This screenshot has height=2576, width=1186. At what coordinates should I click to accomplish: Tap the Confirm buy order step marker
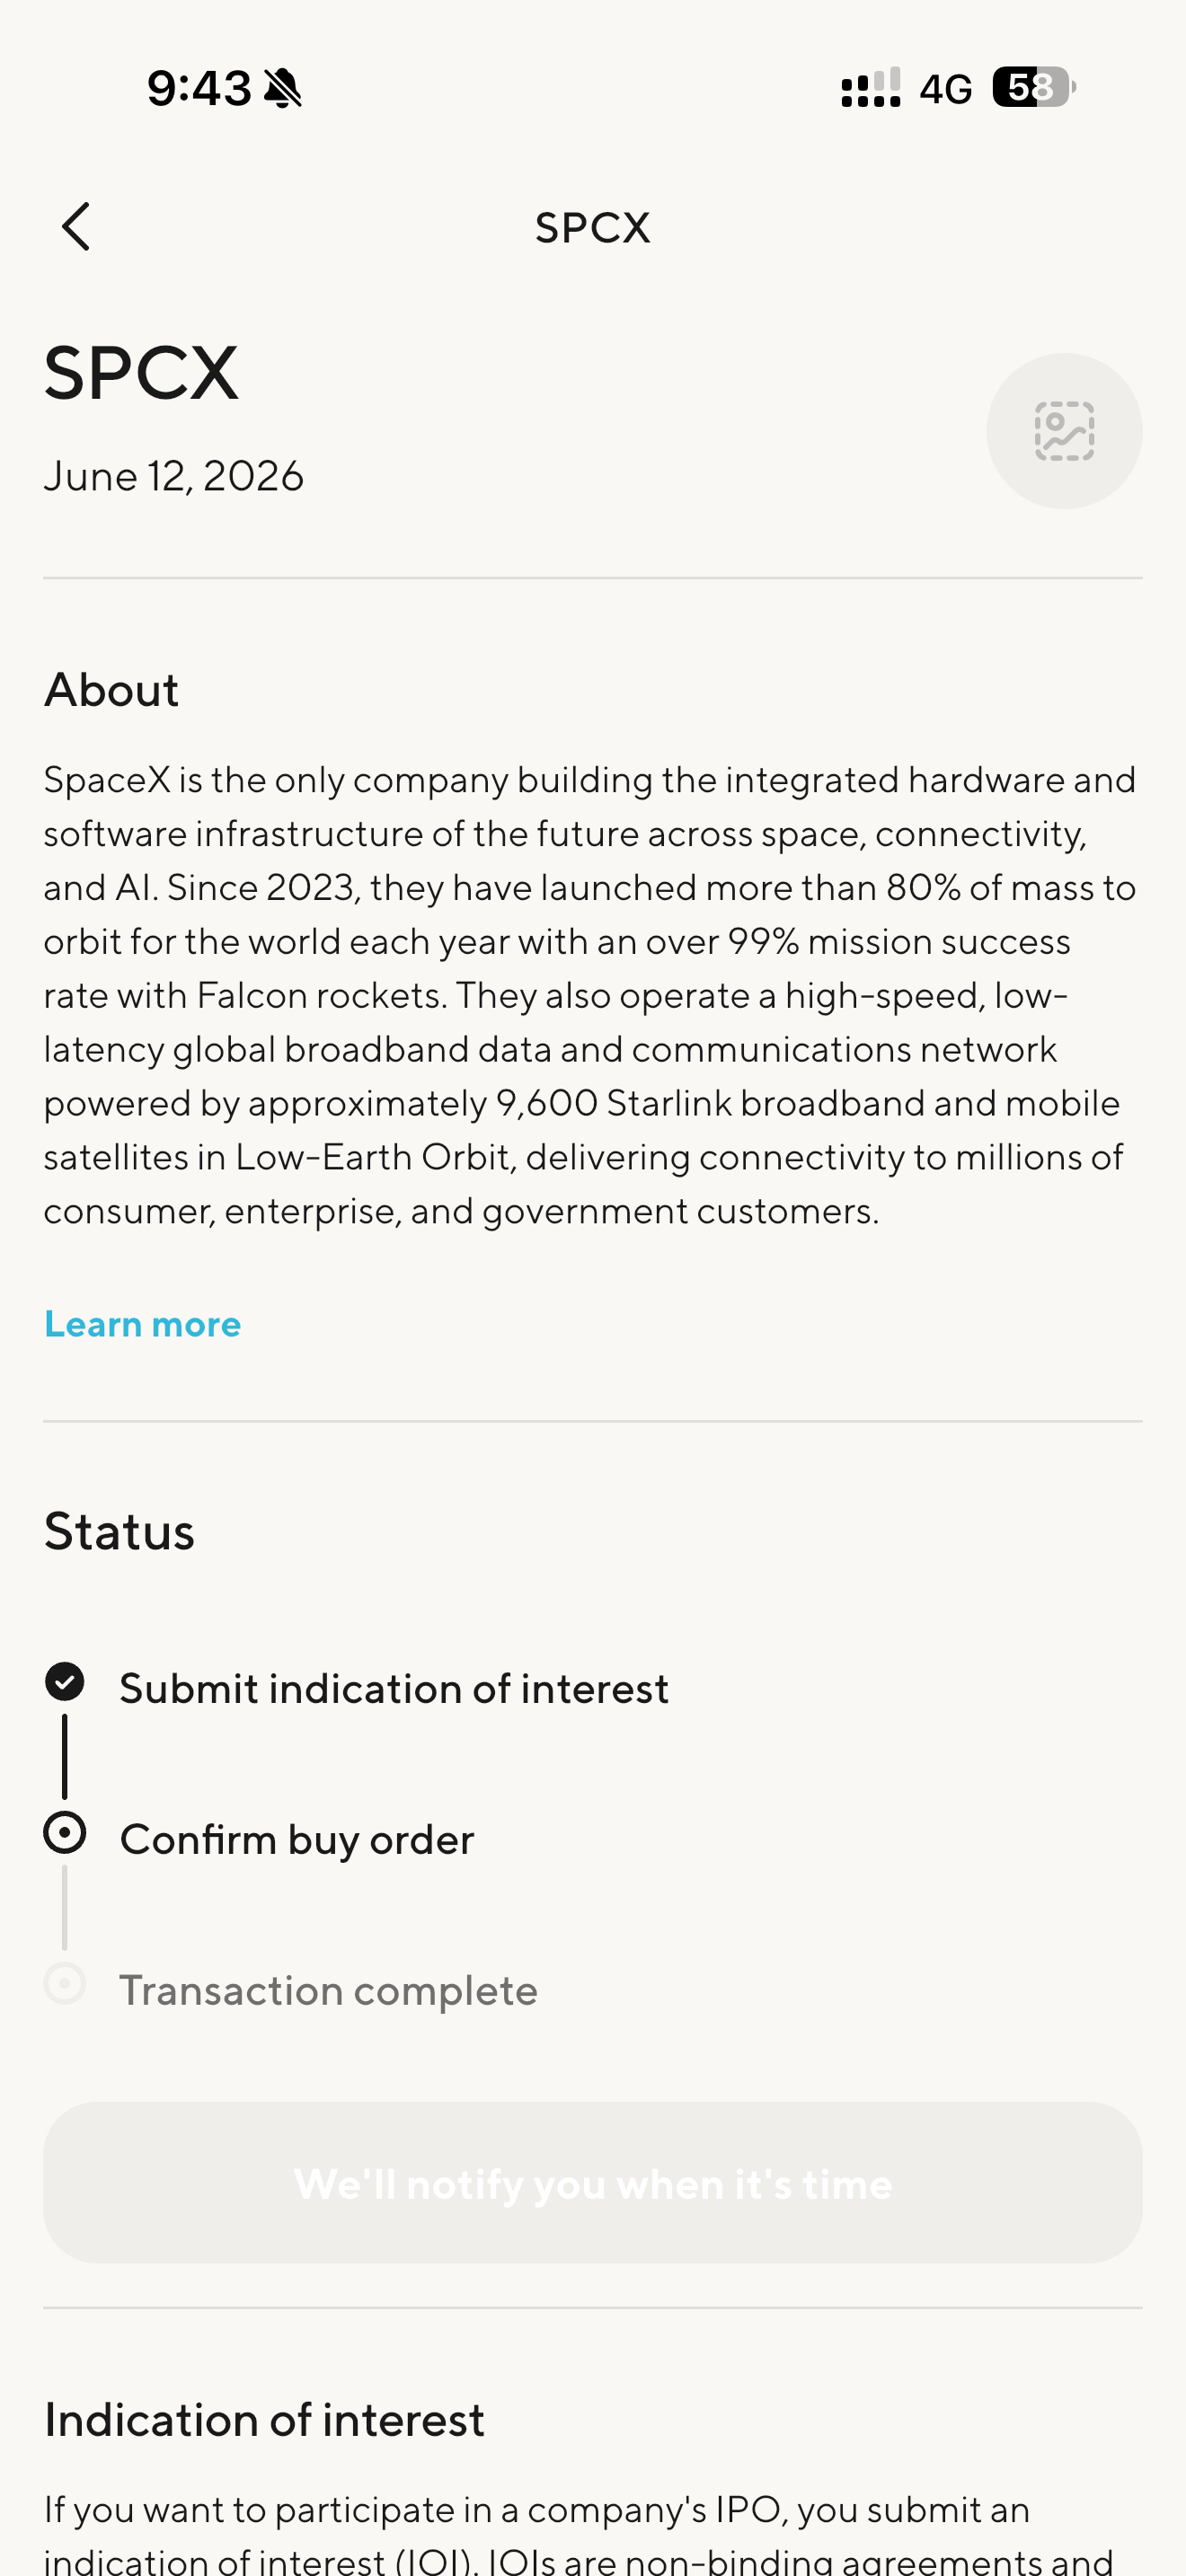pyautogui.click(x=65, y=1833)
